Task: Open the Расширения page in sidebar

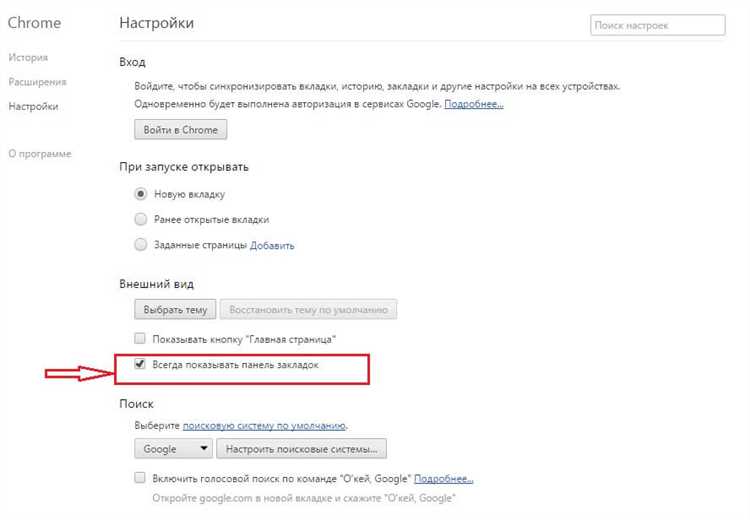Action: tap(37, 82)
